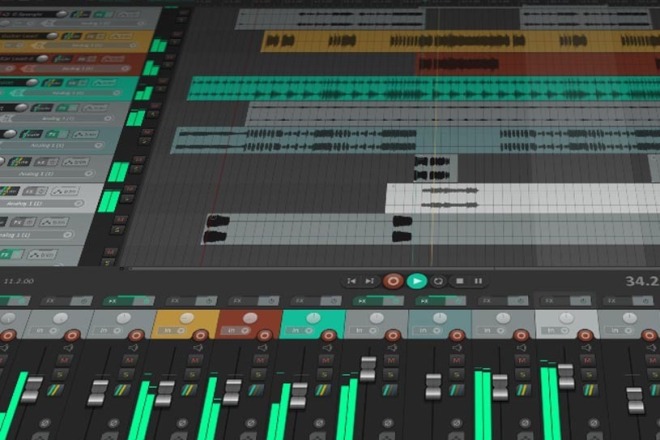Toggle record monitoring speaker on red strip
The height and width of the screenshot is (440, 660).
(262, 348)
